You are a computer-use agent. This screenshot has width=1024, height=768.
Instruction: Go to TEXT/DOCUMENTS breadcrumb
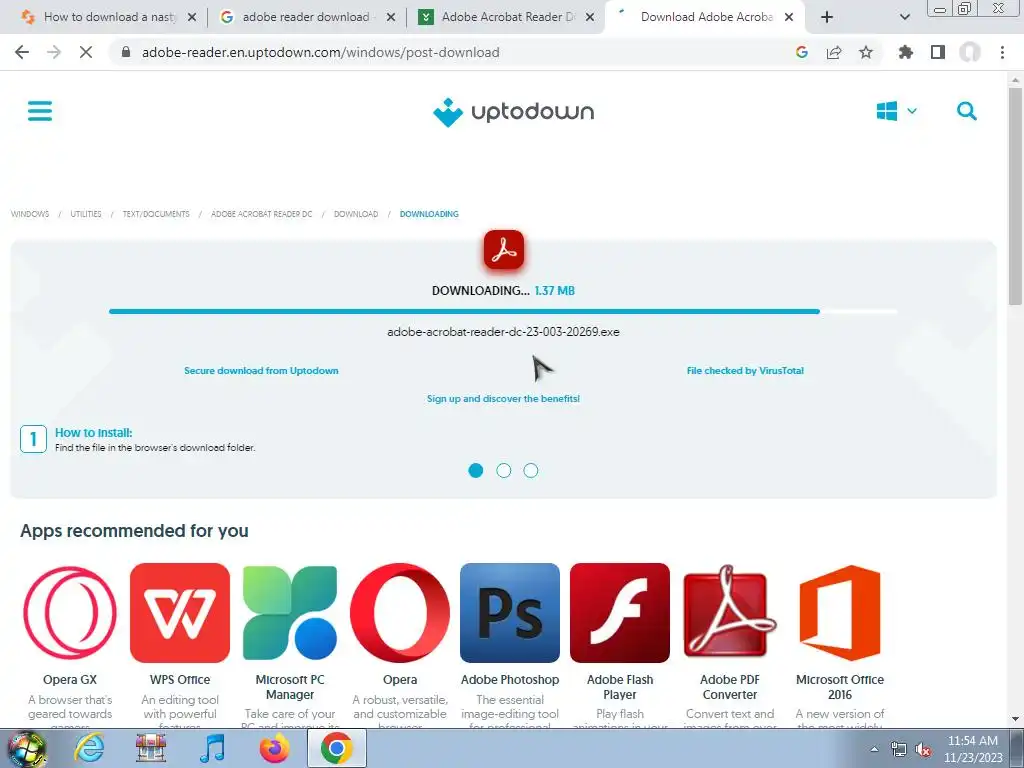coord(156,214)
